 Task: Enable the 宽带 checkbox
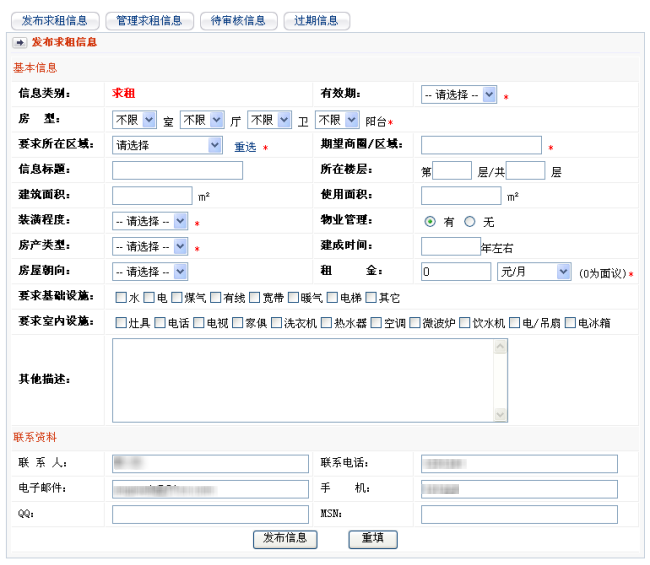click(255, 297)
